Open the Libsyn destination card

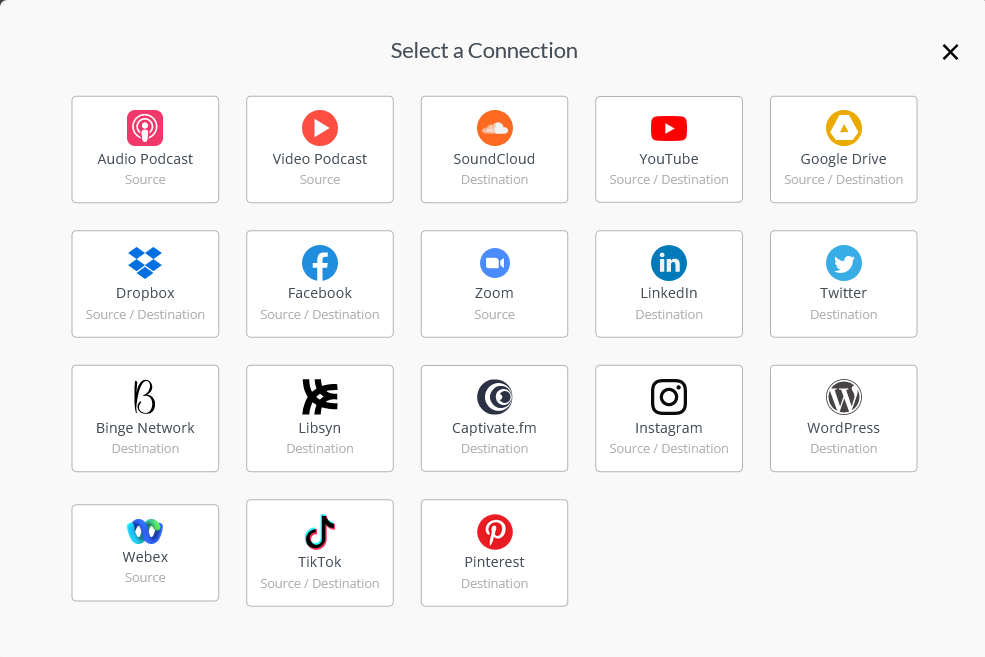pyautogui.click(x=320, y=418)
